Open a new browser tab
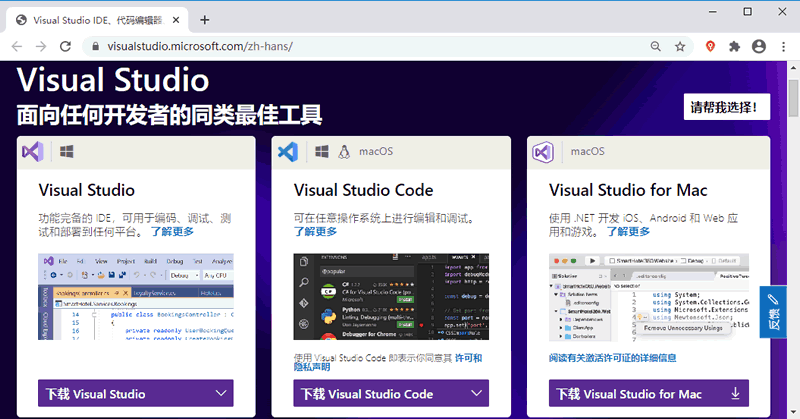The image size is (800, 419). click(x=205, y=20)
